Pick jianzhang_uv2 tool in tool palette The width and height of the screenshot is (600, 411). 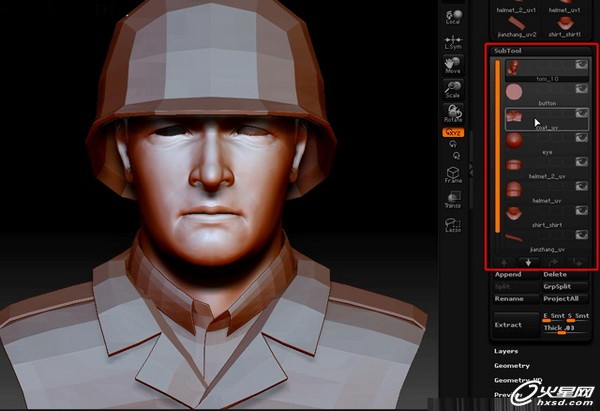(517, 28)
